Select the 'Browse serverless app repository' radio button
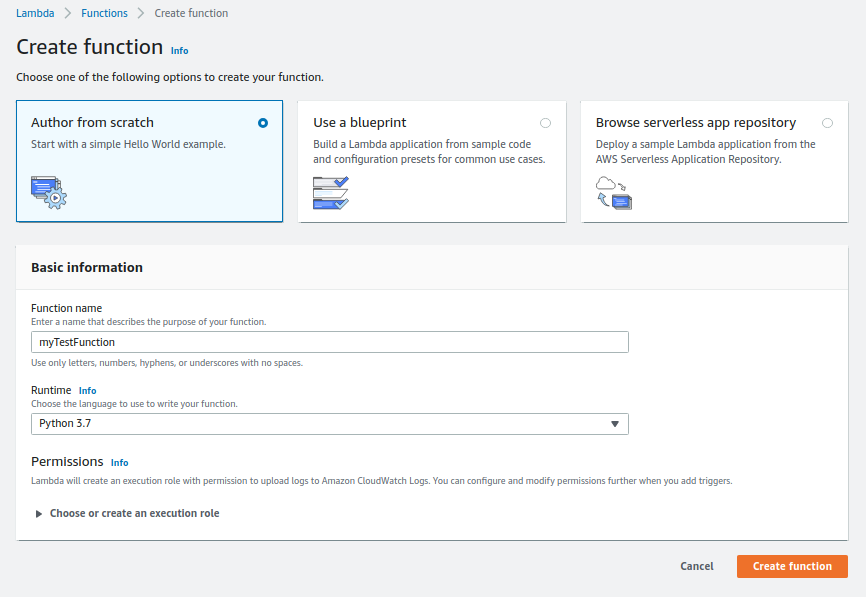866x597 pixels. coord(827,121)
